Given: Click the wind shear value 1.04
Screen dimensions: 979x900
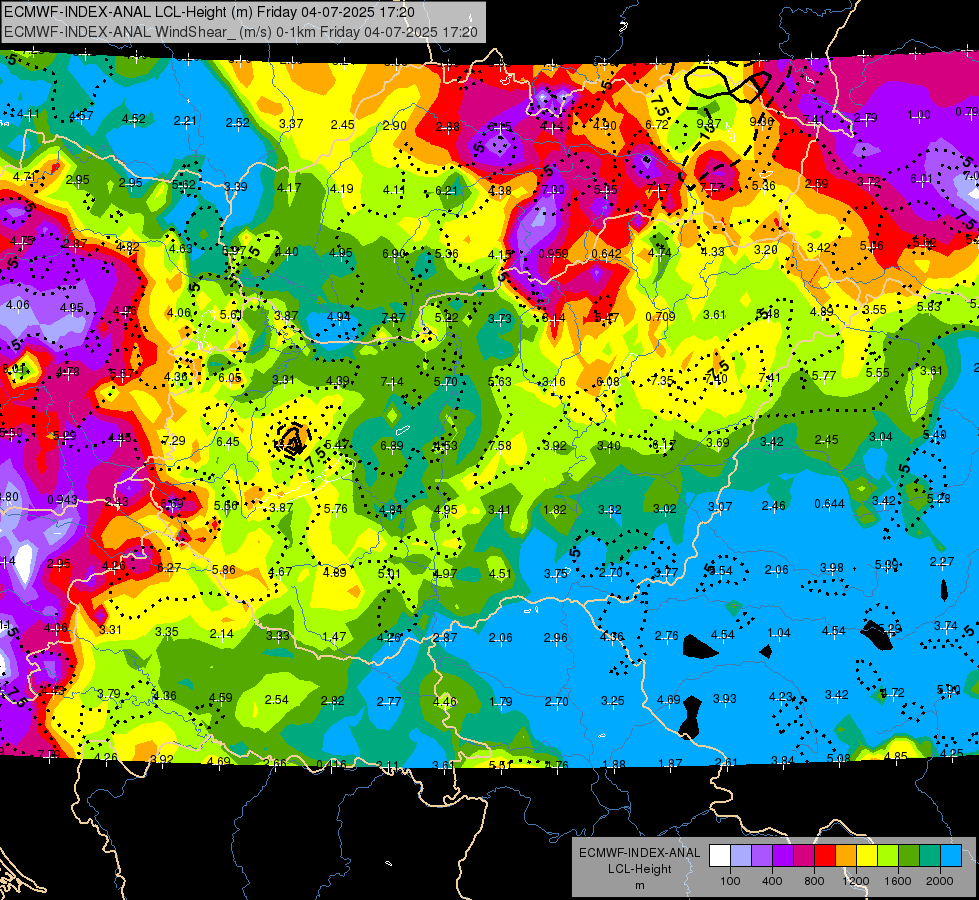Looking at the screenshot, I should click(x=779, y=633).
